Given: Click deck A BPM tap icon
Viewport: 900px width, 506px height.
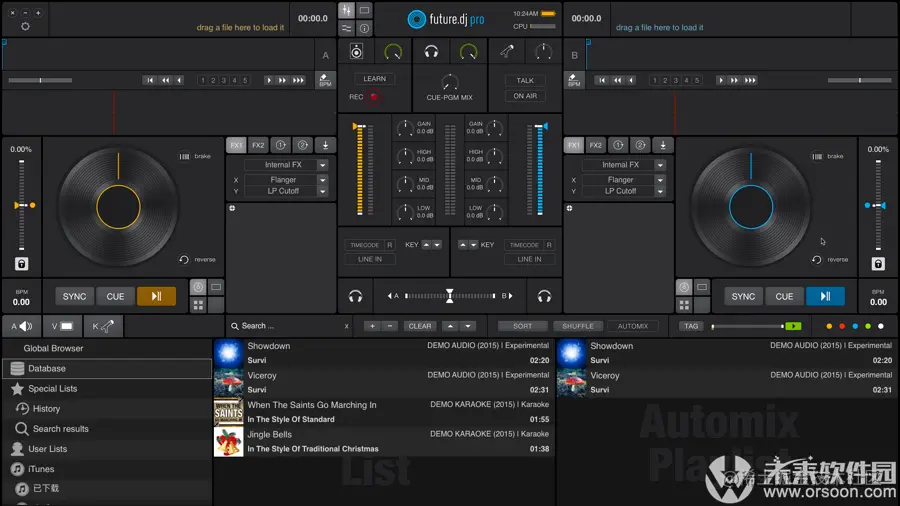Looking at the screenshot, I should click(325, 80).
